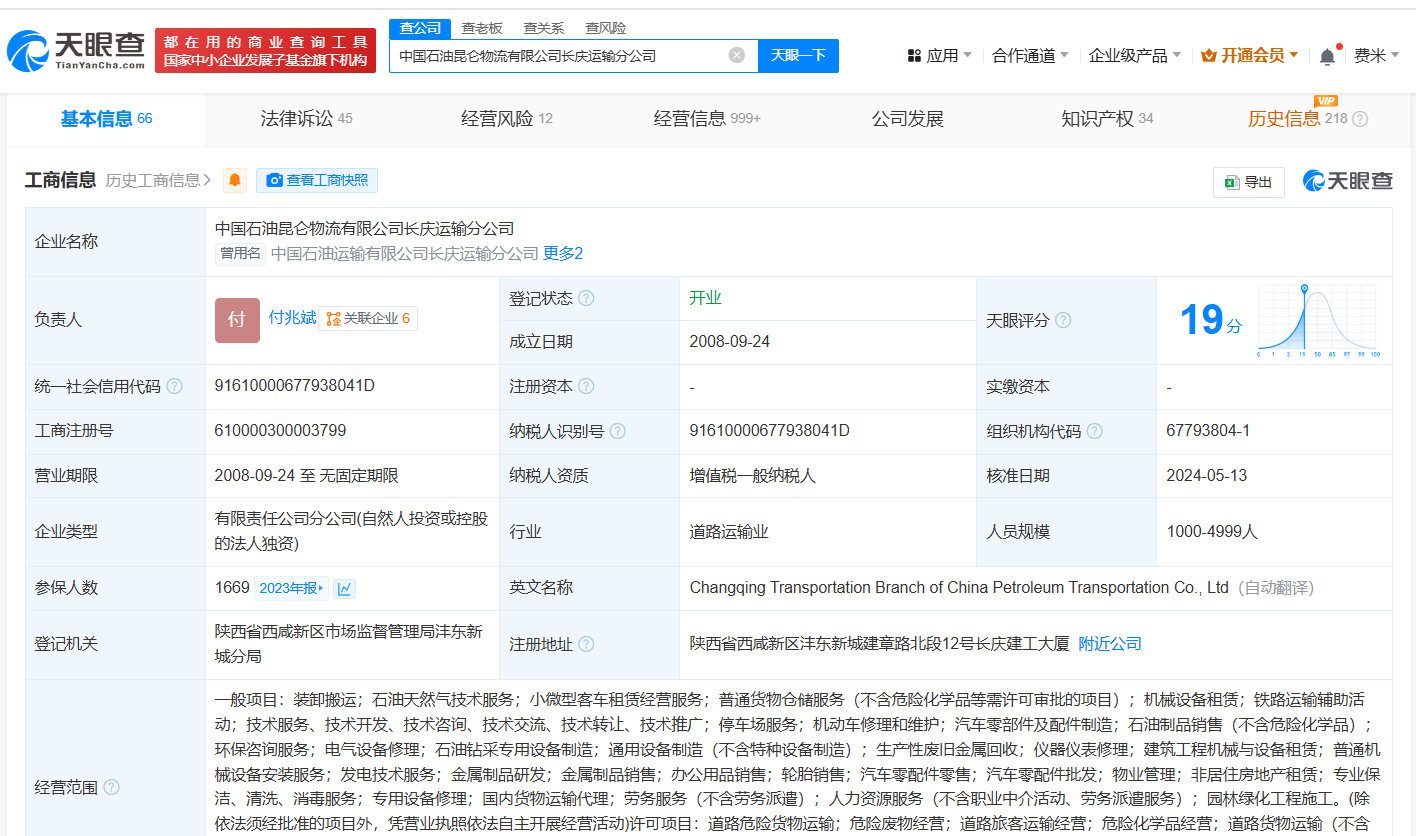Select the 开业 registration status value
This screenshot has width=1416, height=836.
click(x=705, y=298)
